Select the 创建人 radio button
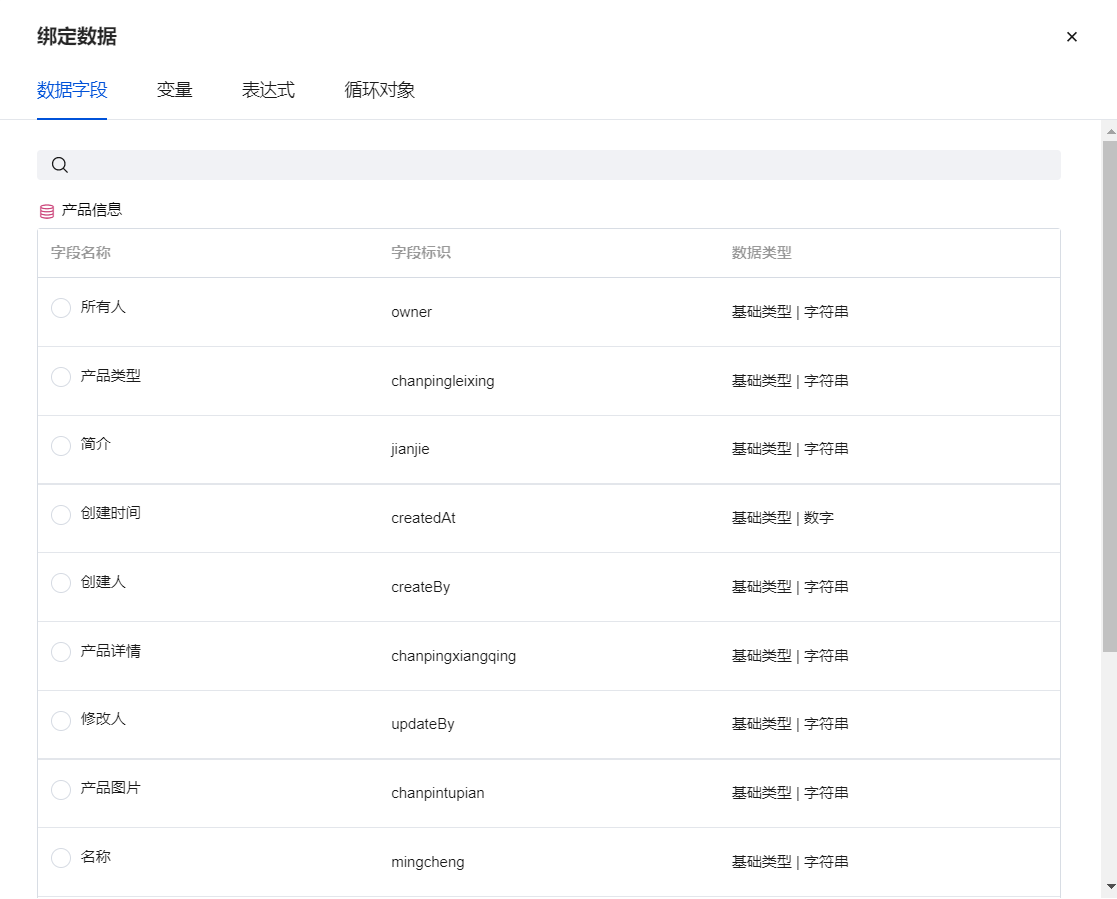 pyautogui.click(x=61, y=583)
